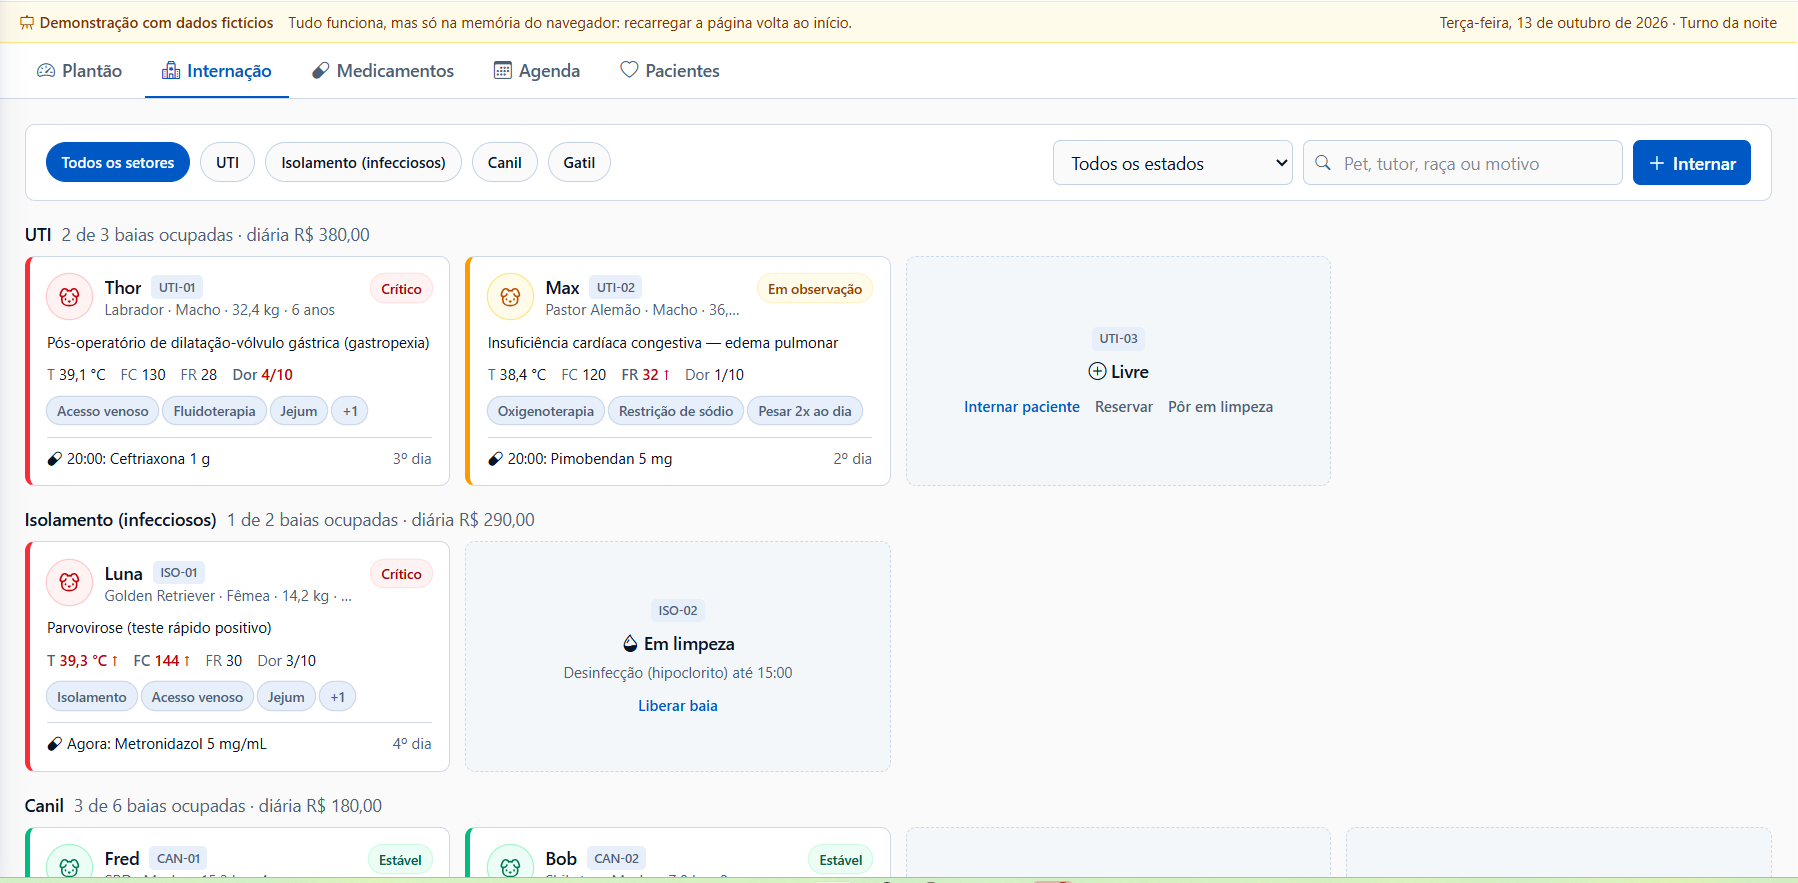Viewport: 1798px width, 883px height.
Task: Click the Isolamento tag on Luna's card
Action: [92, 697]
